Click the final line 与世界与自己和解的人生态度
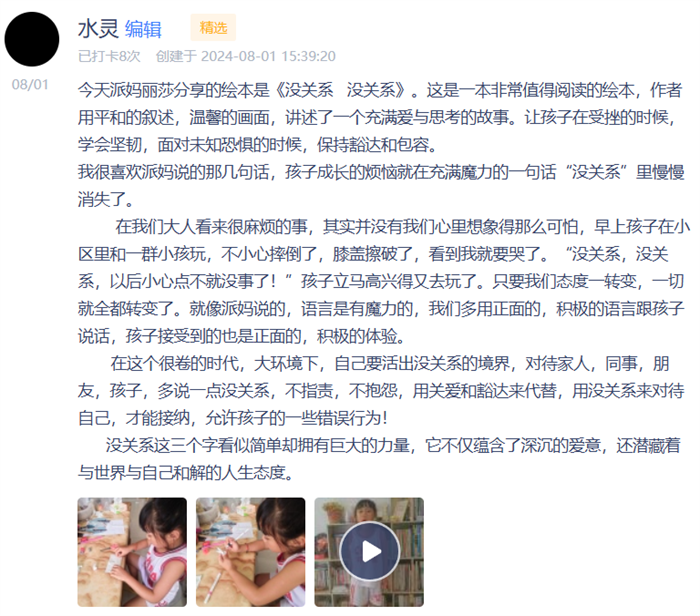Screen dimensions: 700x616 (187, 472)
